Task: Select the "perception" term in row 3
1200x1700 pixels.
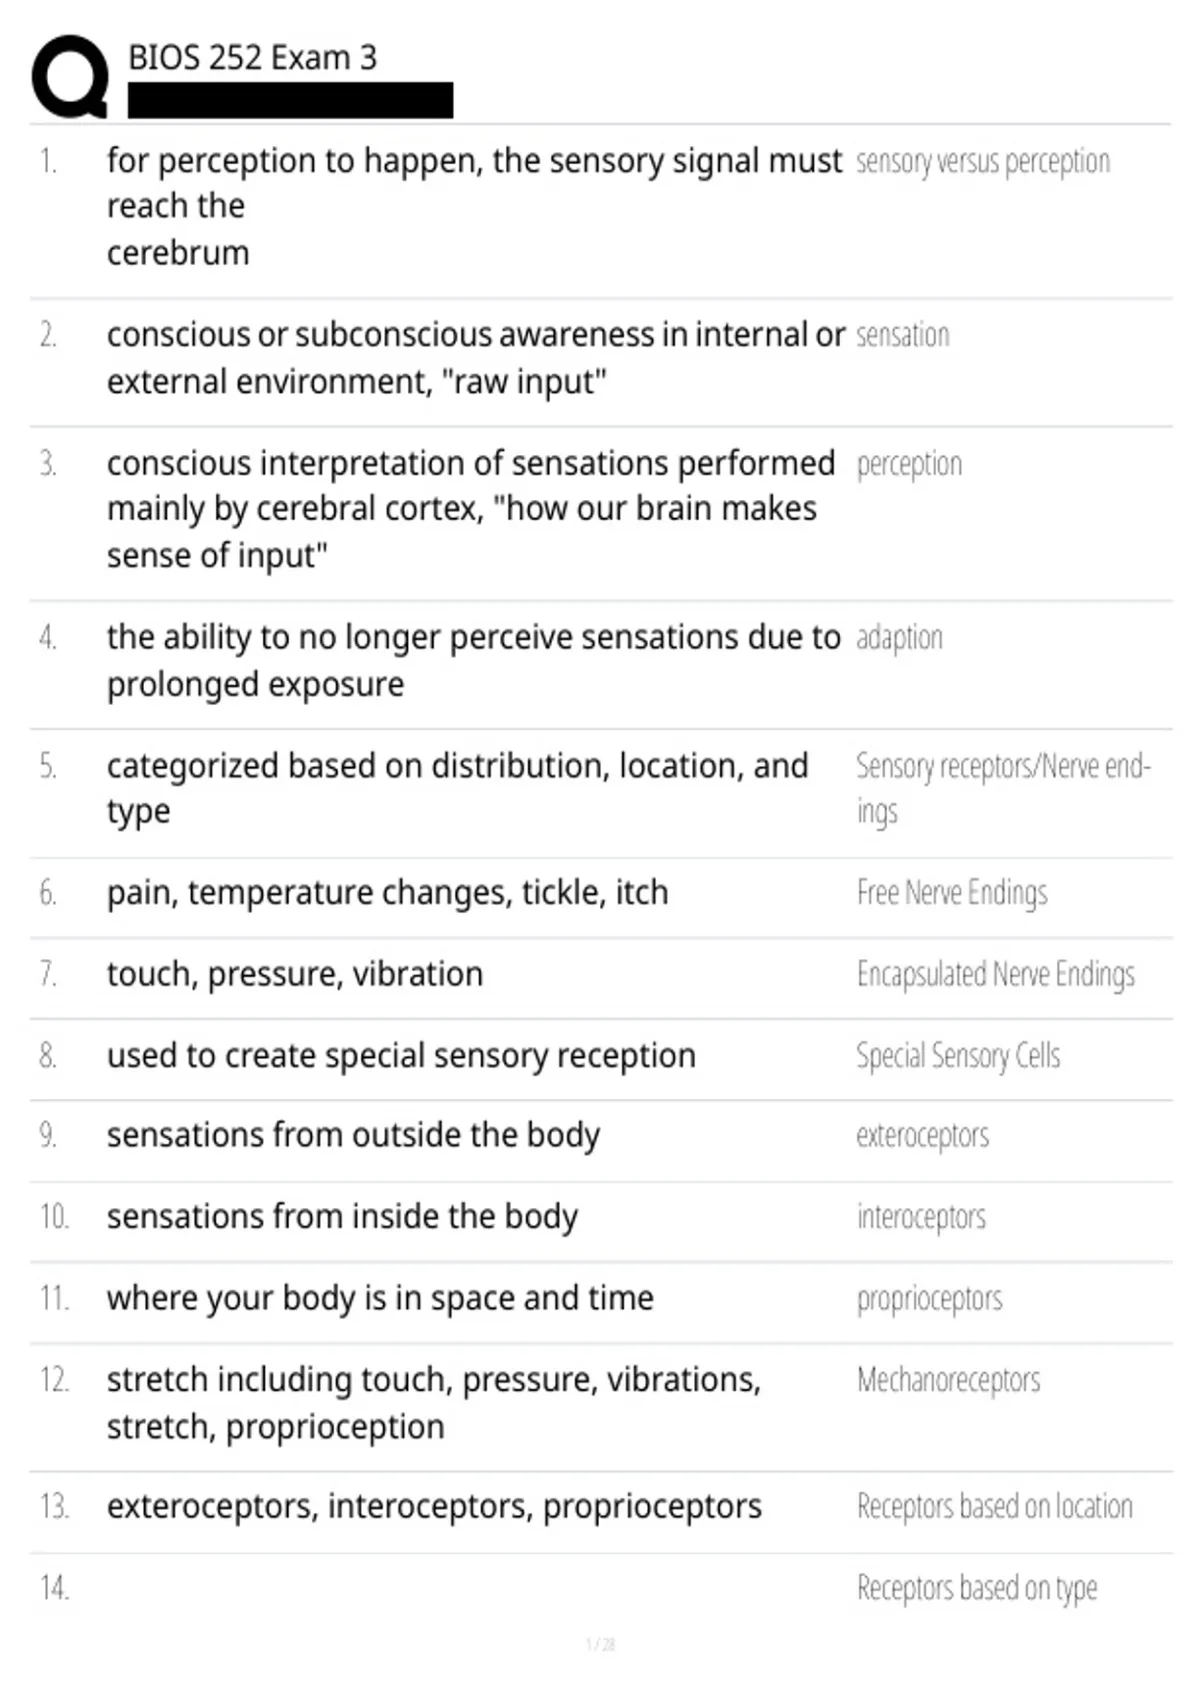Action: [x=909, y=464]
